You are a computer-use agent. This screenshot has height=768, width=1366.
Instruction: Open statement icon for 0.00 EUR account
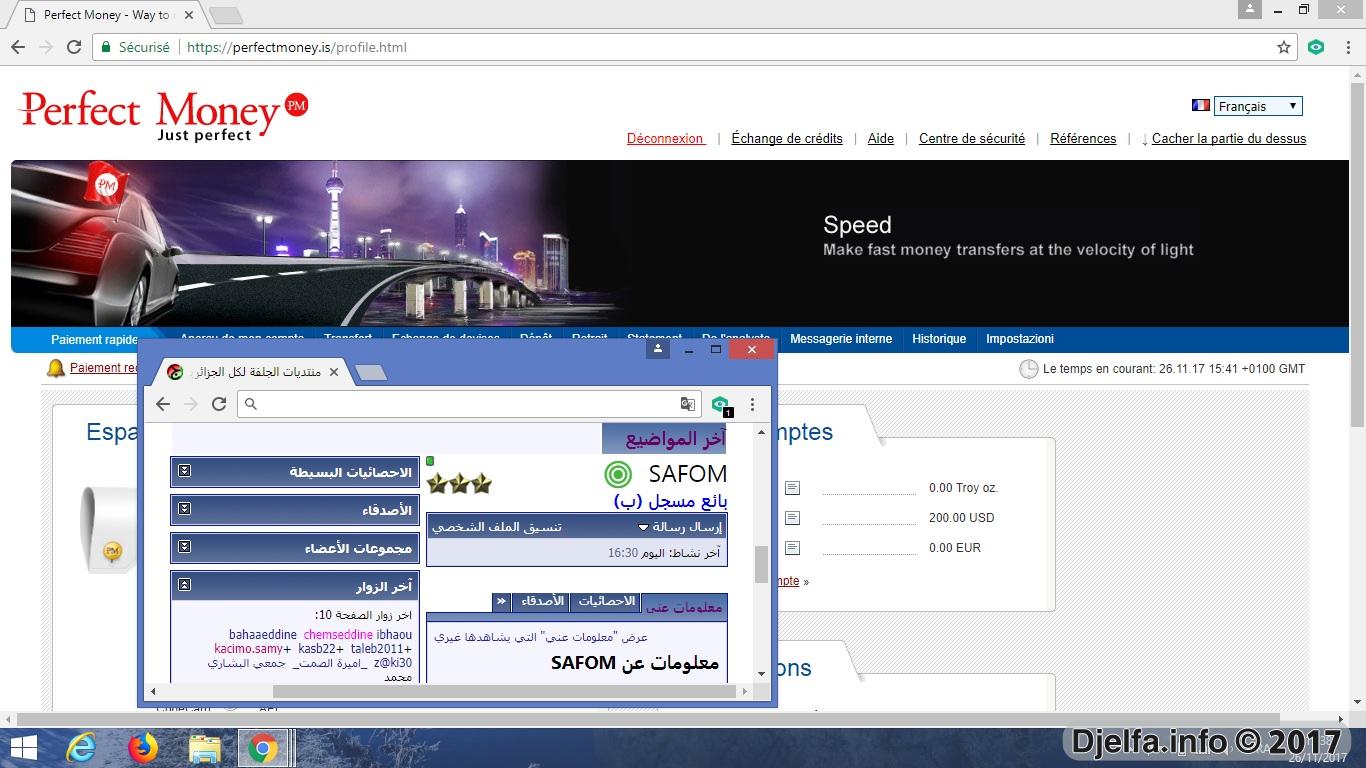pos(792,548)
